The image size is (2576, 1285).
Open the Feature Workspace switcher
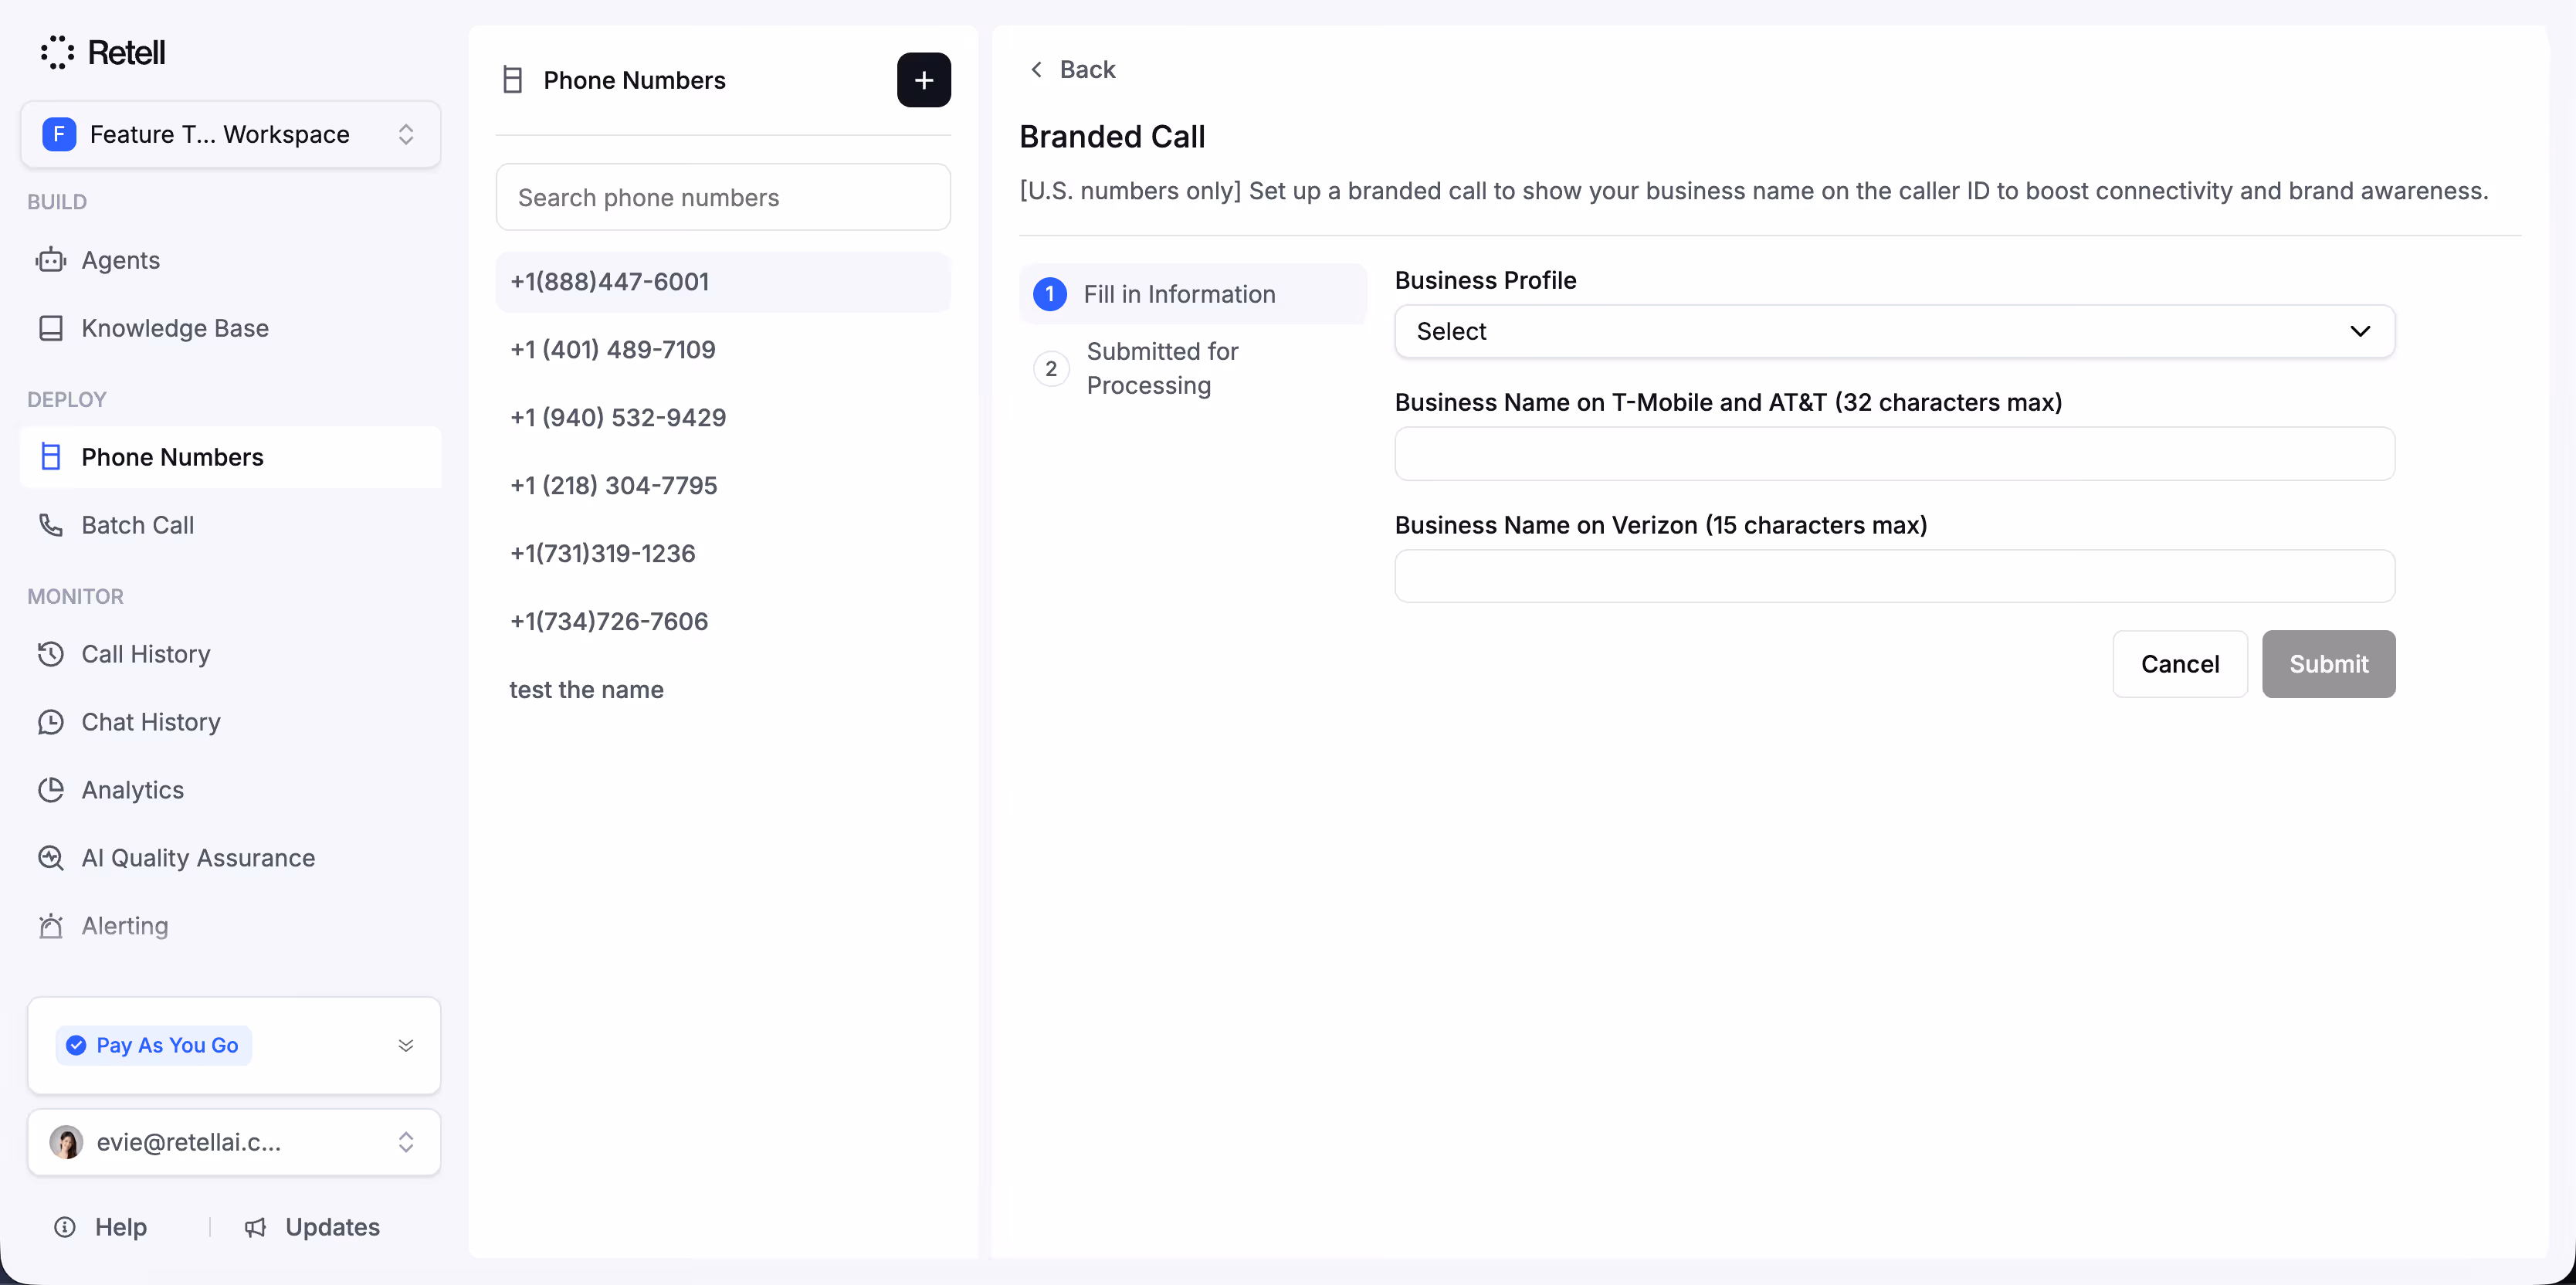coord(230,134)
